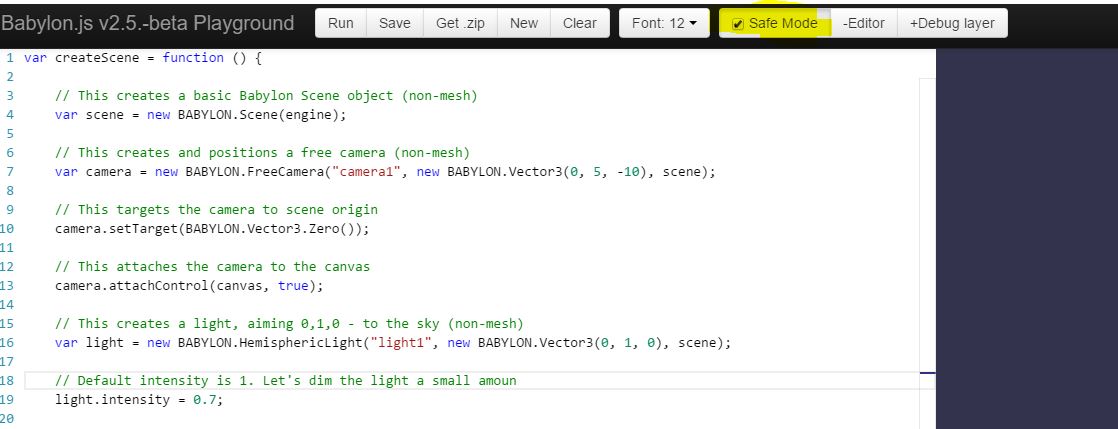1118x429 pixels.
Task: Click line number 13 in gutter
Action: [x=7, y=286]
